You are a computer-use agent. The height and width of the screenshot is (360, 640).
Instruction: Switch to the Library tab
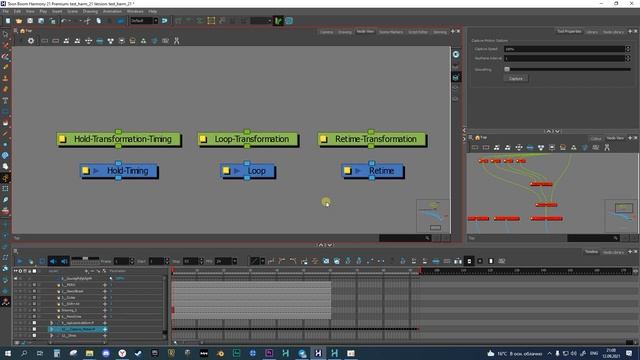click(592, 32)
